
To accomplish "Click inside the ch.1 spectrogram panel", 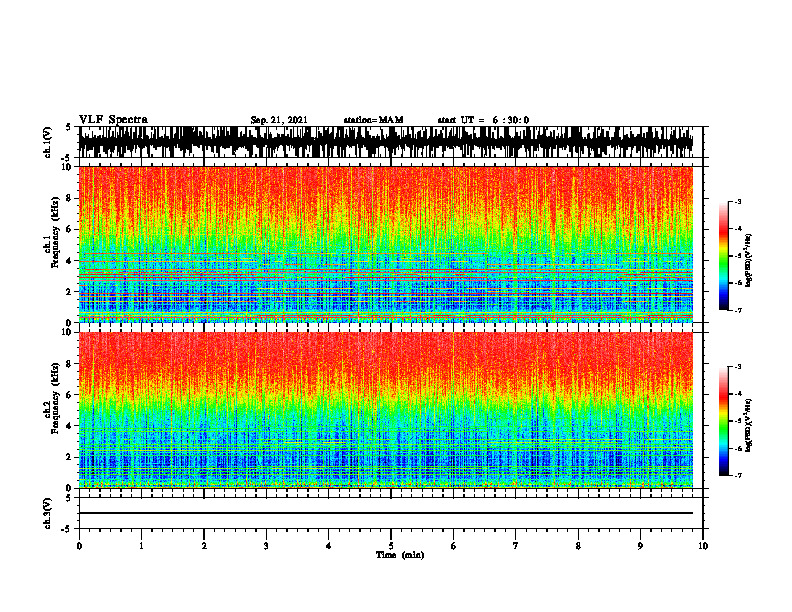I will click(386, 244).
